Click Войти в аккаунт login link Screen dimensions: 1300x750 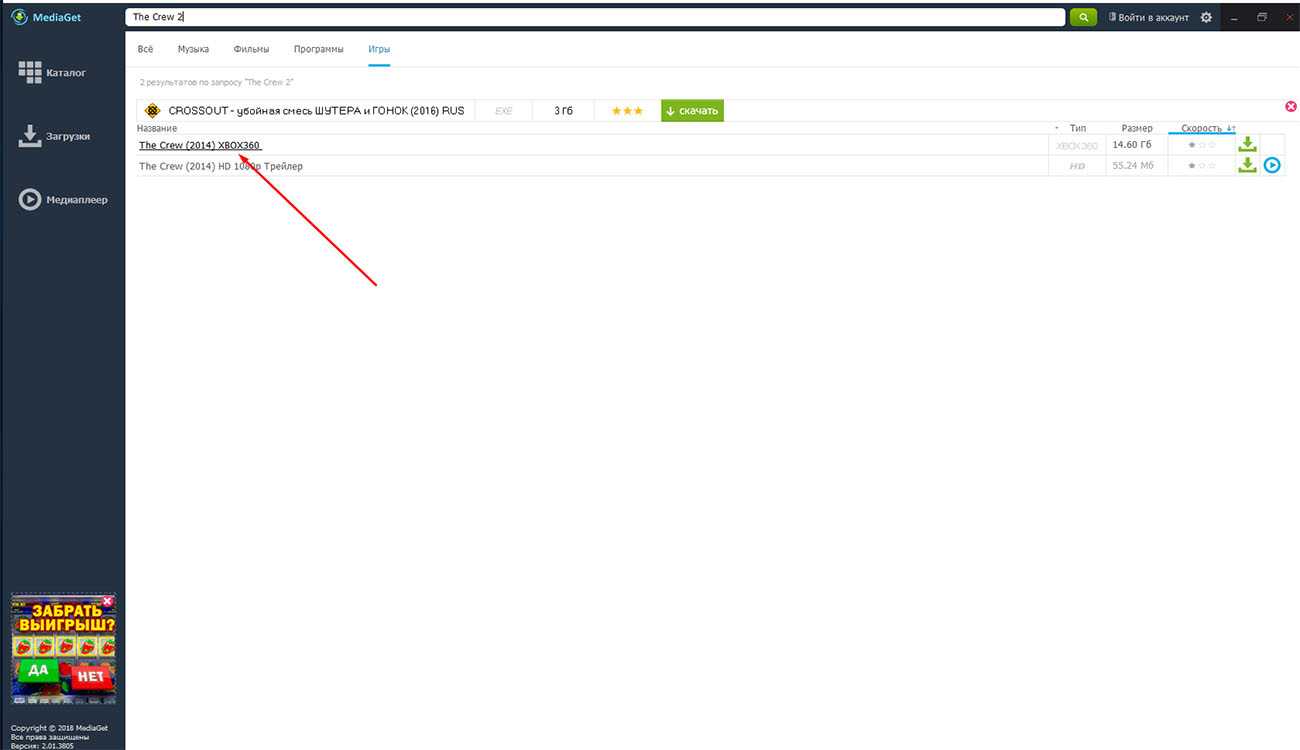point(1149,17)
